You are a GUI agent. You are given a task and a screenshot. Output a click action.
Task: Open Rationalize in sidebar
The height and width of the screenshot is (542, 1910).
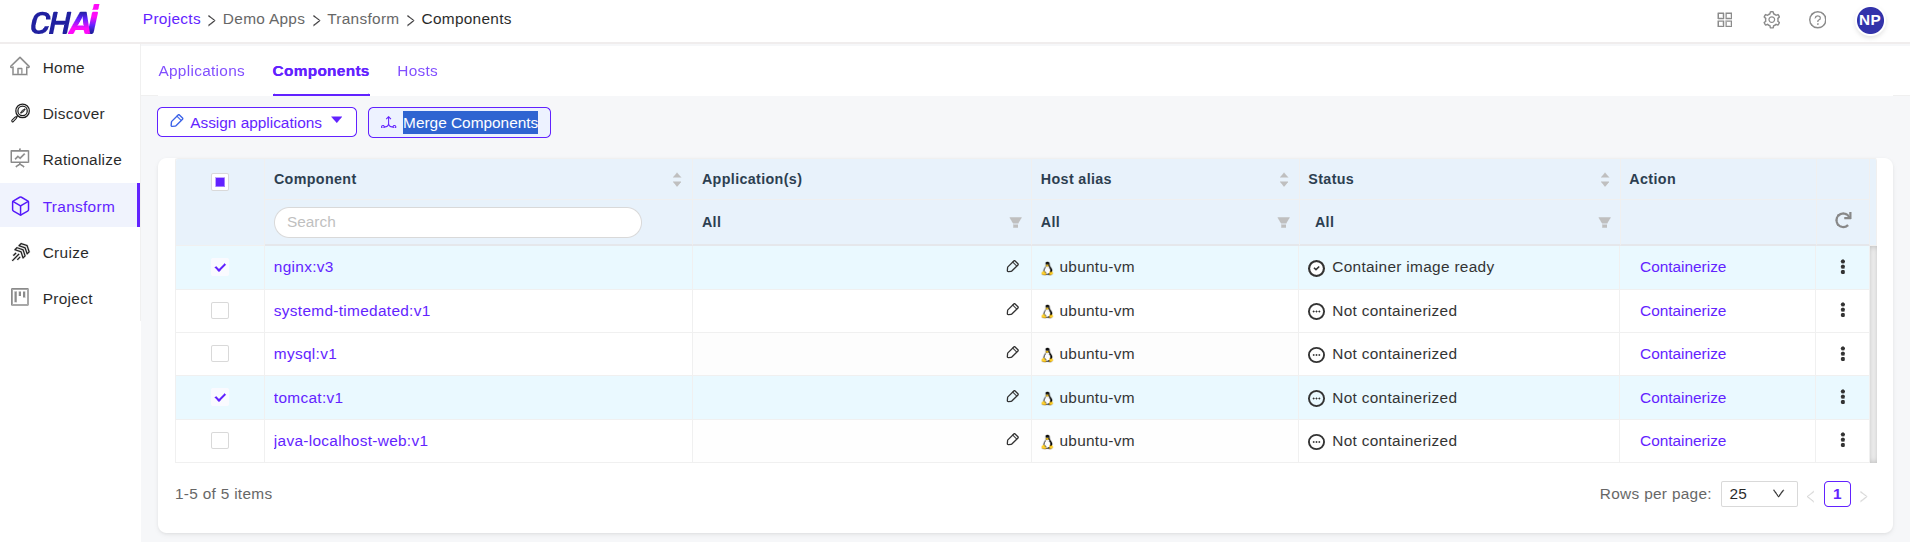70,160
